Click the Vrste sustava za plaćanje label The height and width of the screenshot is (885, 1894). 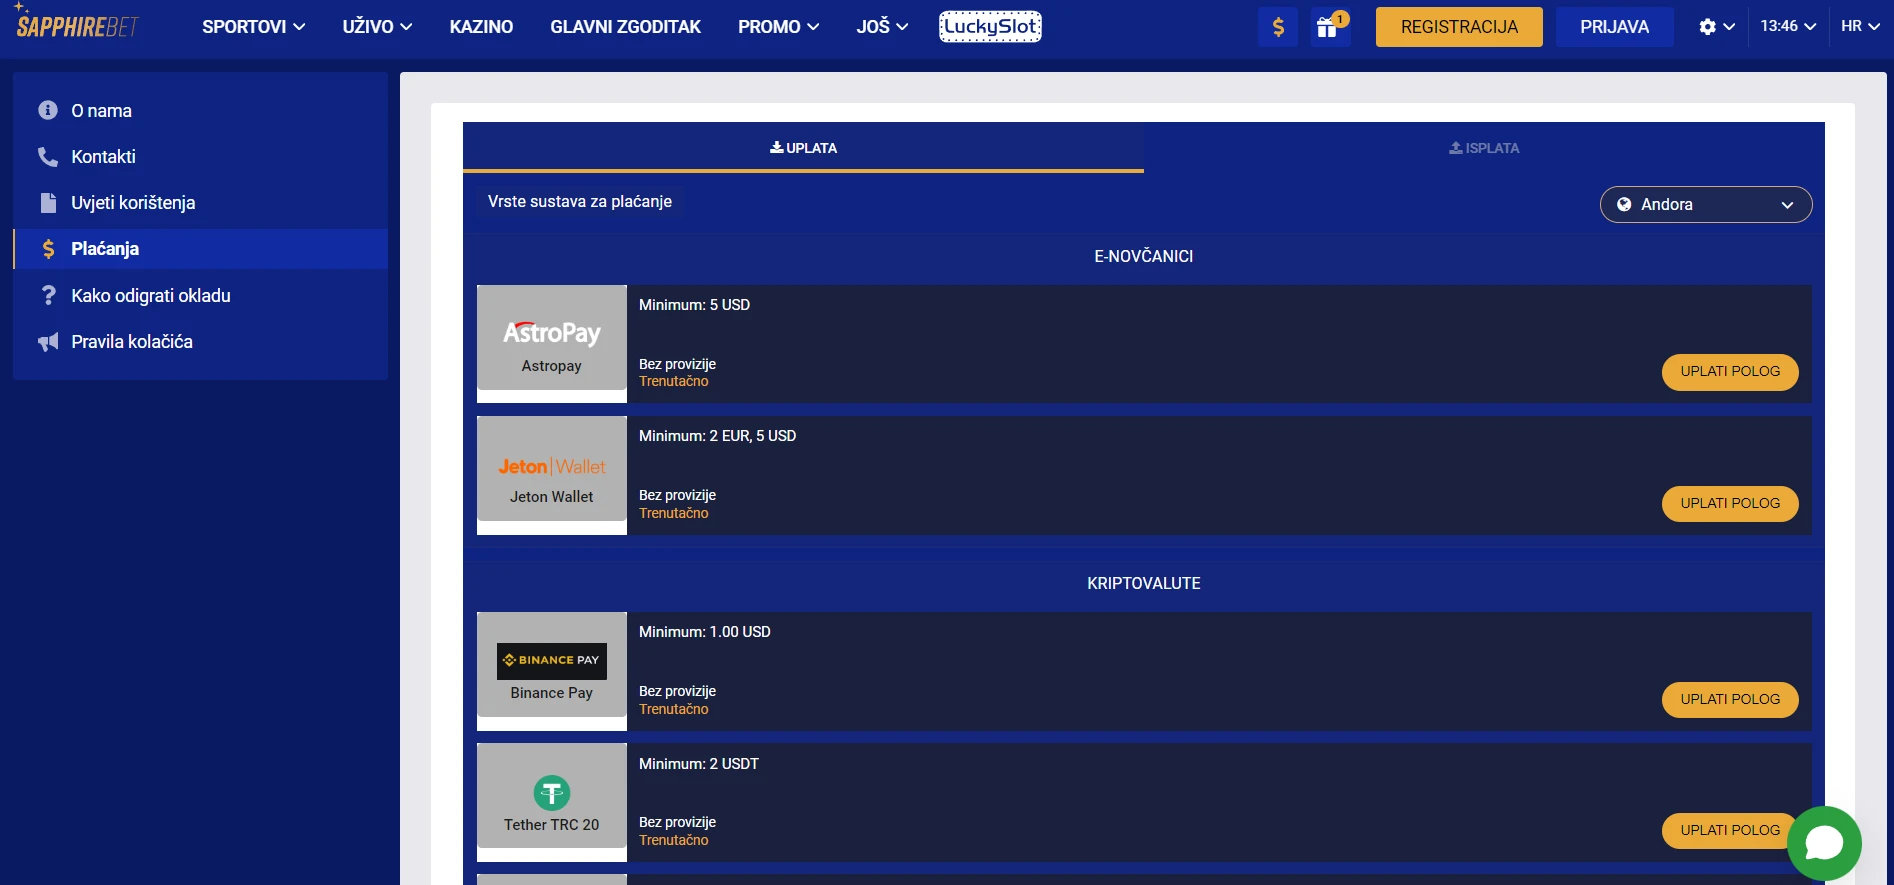click(x=579, y=202)
